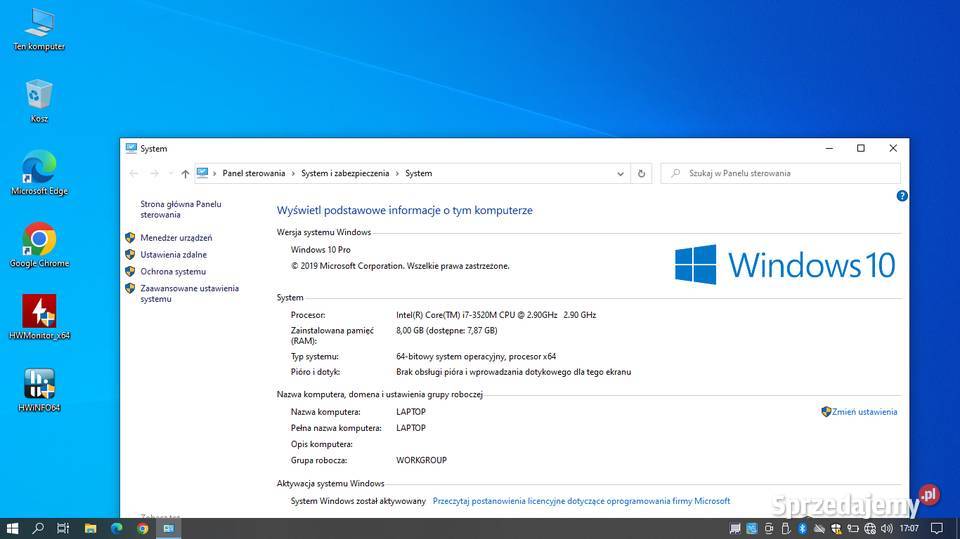The height and width of the screenshot is (539, 960).
Task: Click the WORKGROUP value
Action: coord(421,460)
